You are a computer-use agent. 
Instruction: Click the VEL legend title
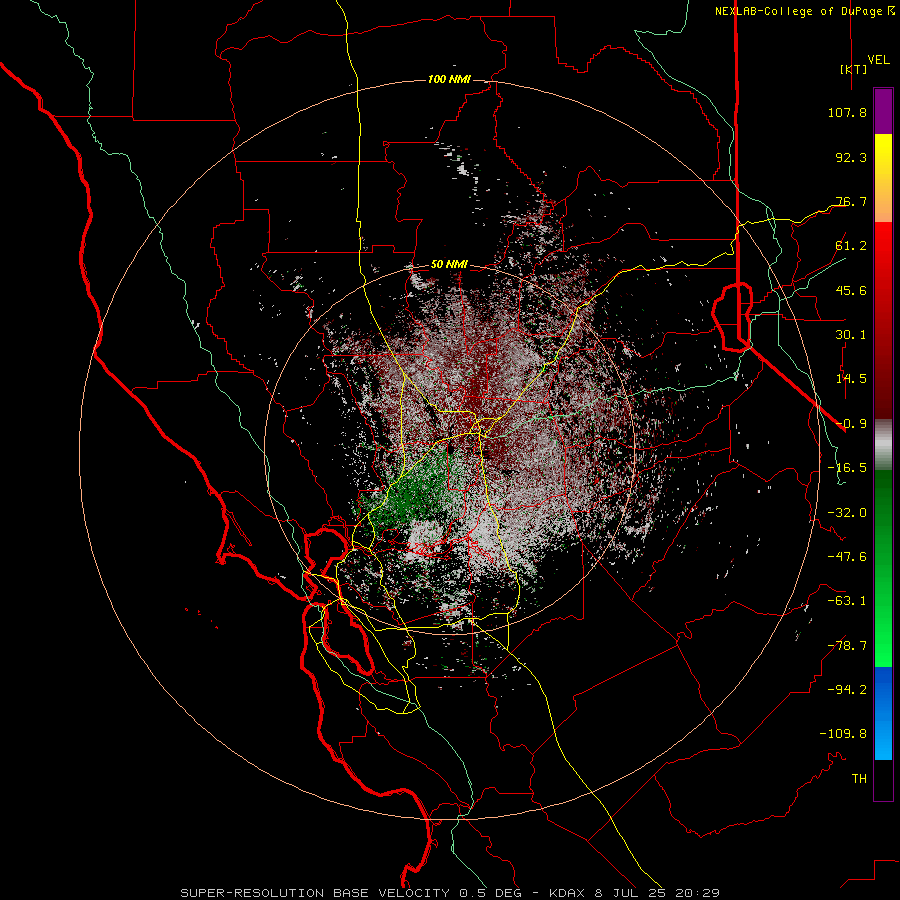pyautogui.click(x=878, y=59)
